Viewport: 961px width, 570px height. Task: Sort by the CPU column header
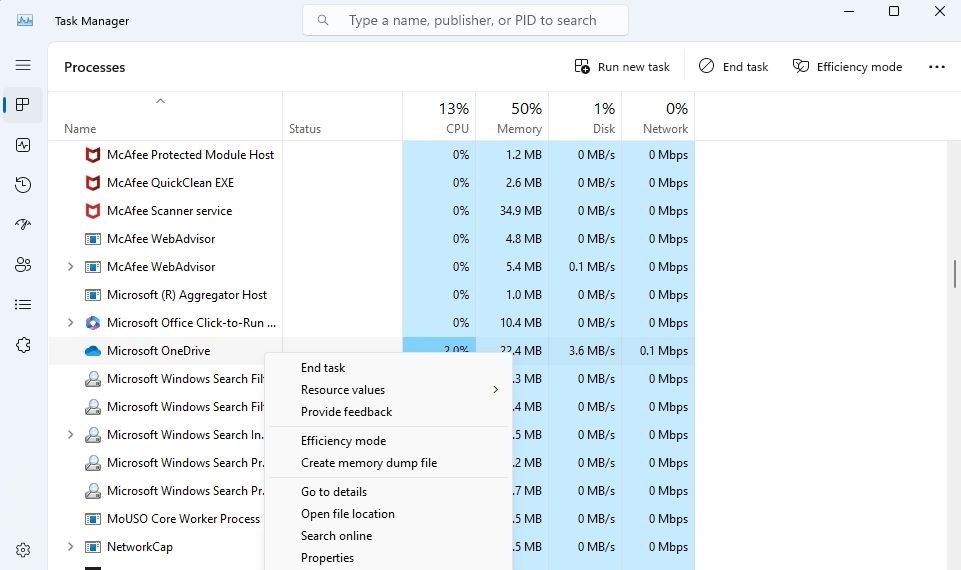point(439,116)
